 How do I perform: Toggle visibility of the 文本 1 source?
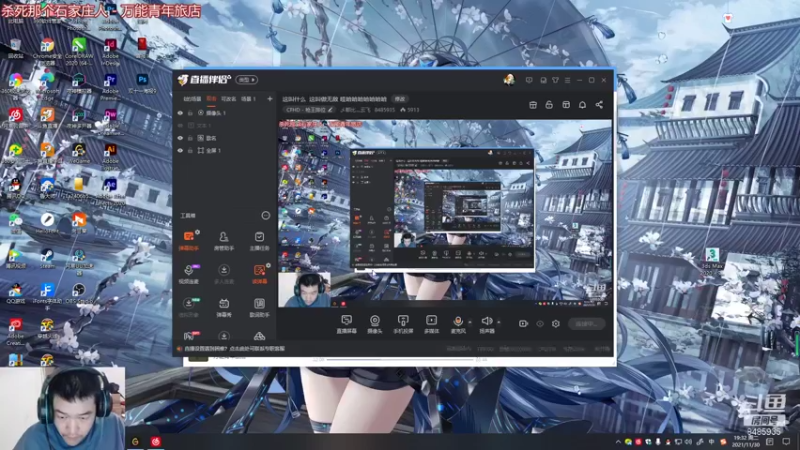point(180,126)
